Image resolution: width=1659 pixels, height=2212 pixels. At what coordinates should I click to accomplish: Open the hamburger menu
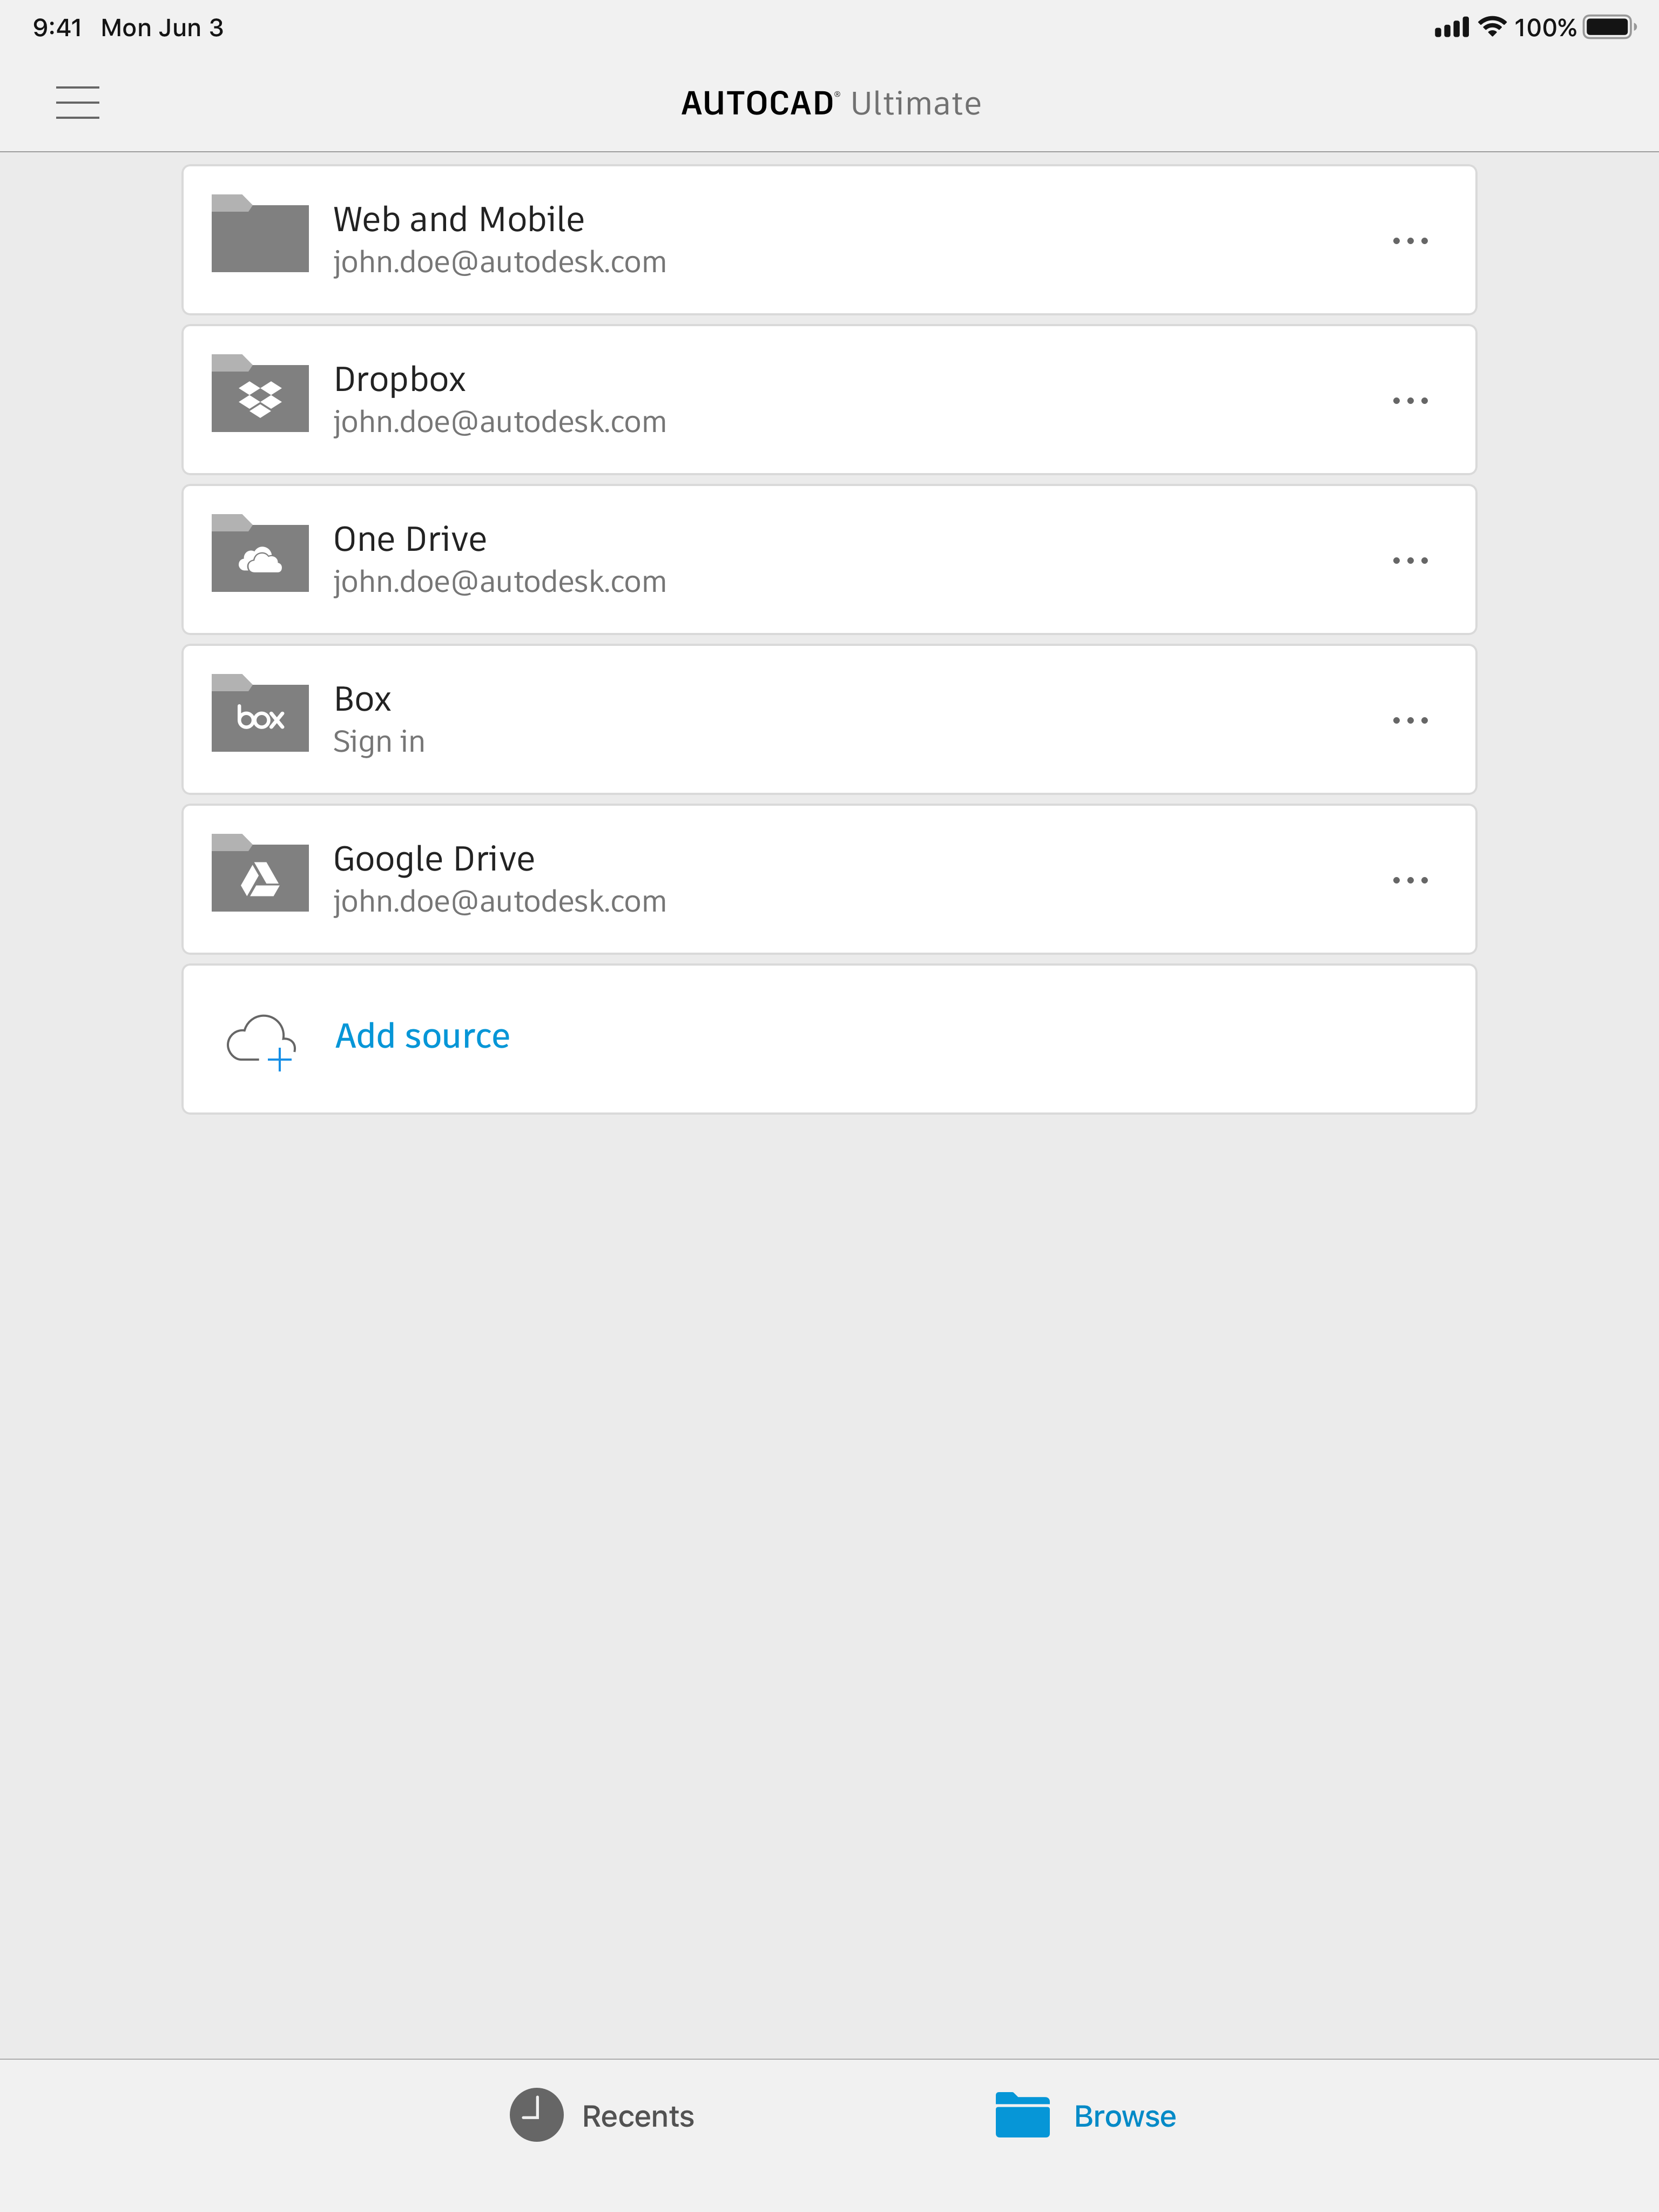coord(77,103)
